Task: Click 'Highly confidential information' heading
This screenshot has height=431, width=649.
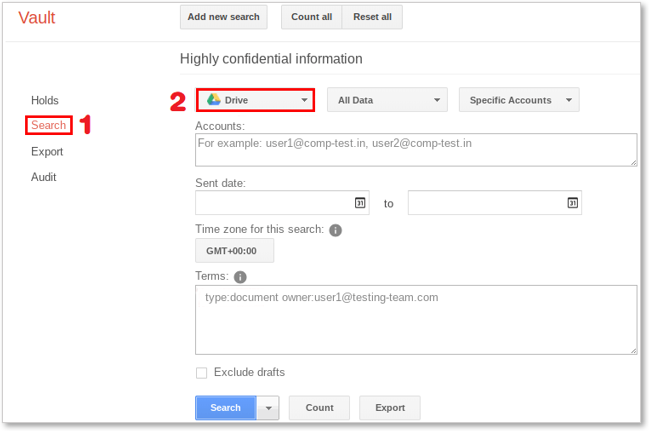Action: click(x=271, y=59)
